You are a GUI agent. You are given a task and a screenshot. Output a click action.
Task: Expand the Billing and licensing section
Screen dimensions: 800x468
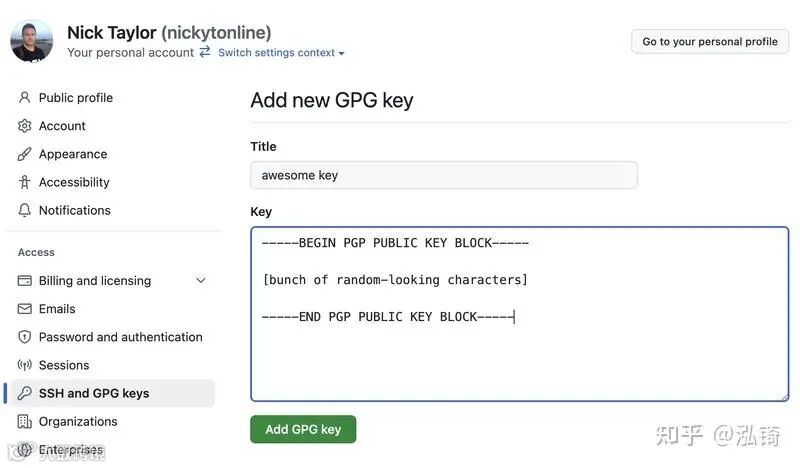click(200, 281)
